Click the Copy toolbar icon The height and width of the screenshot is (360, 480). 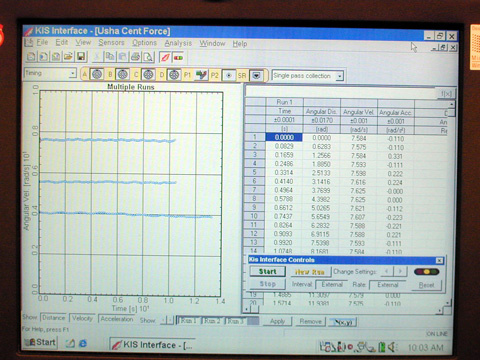click(x=110, y=57)
